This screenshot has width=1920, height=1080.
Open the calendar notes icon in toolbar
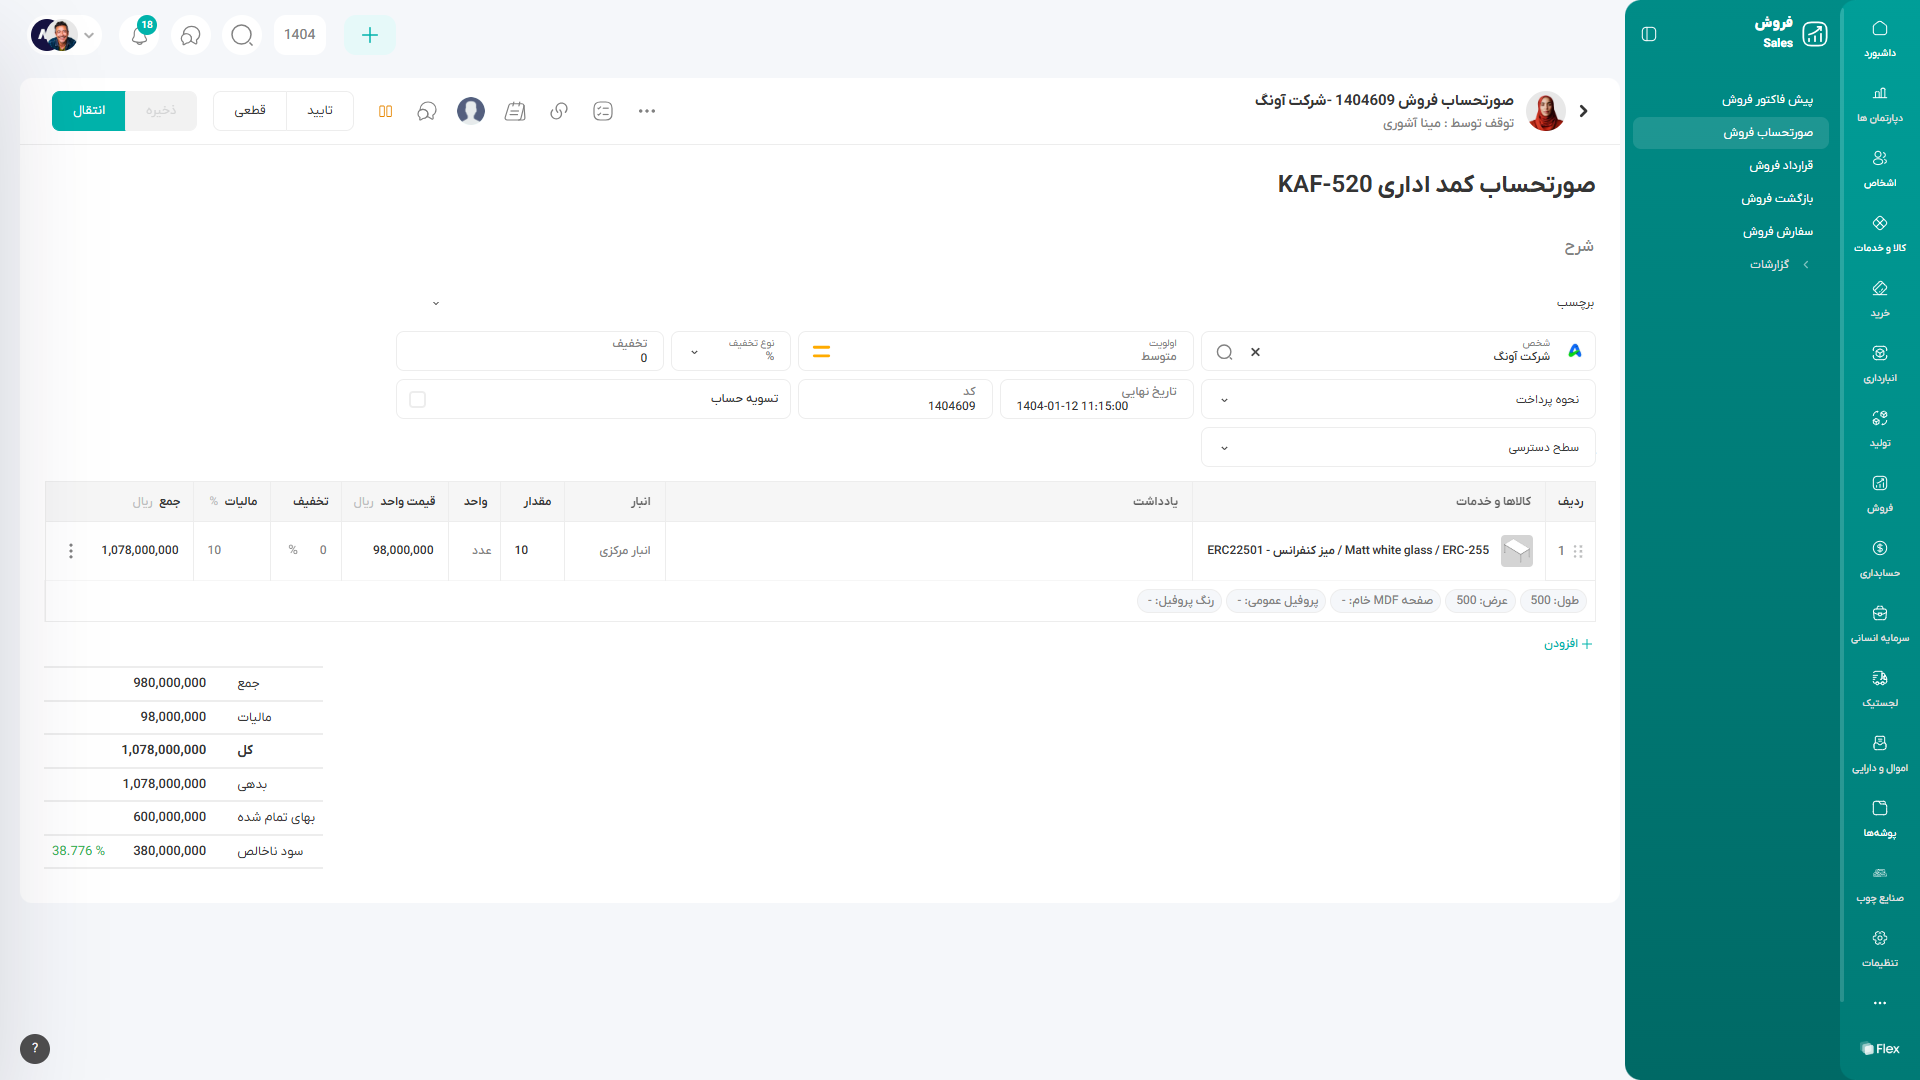(515, 111)
